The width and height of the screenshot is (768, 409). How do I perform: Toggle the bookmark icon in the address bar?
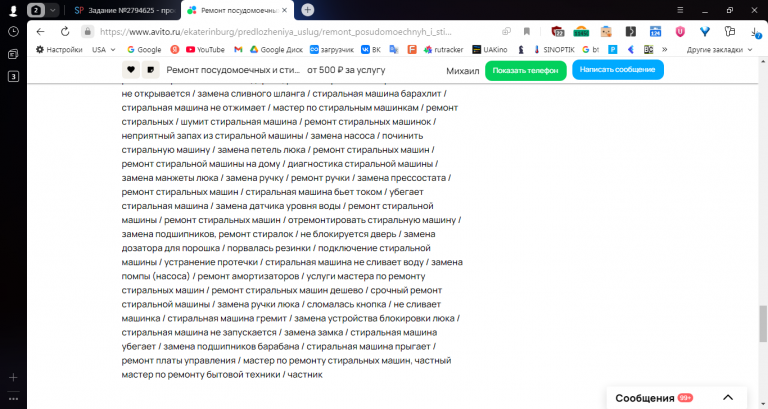coord(527,31)
